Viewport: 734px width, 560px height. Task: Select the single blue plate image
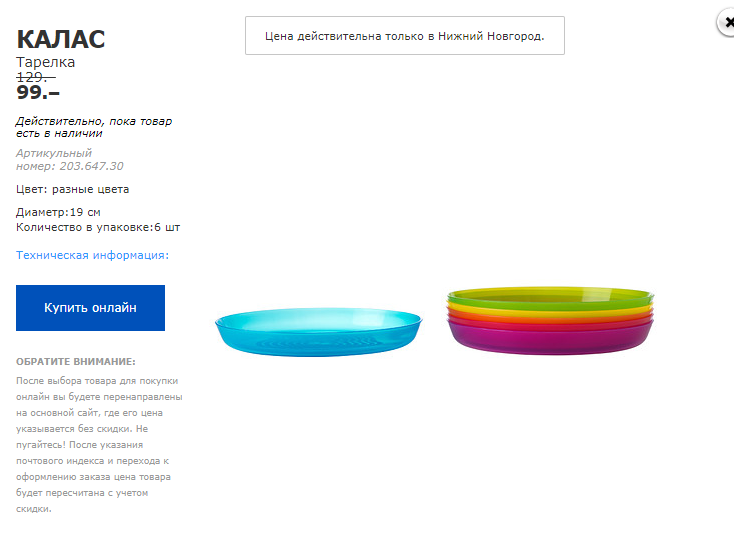318,330
